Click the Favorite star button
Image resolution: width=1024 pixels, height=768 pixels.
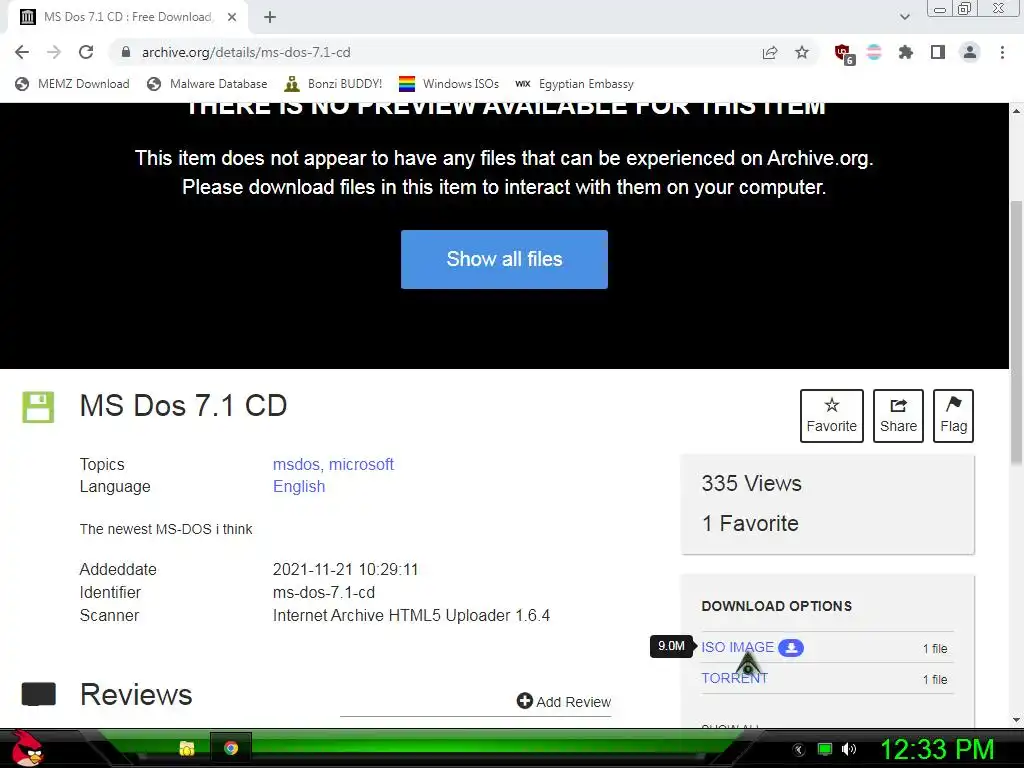(831, 416)
